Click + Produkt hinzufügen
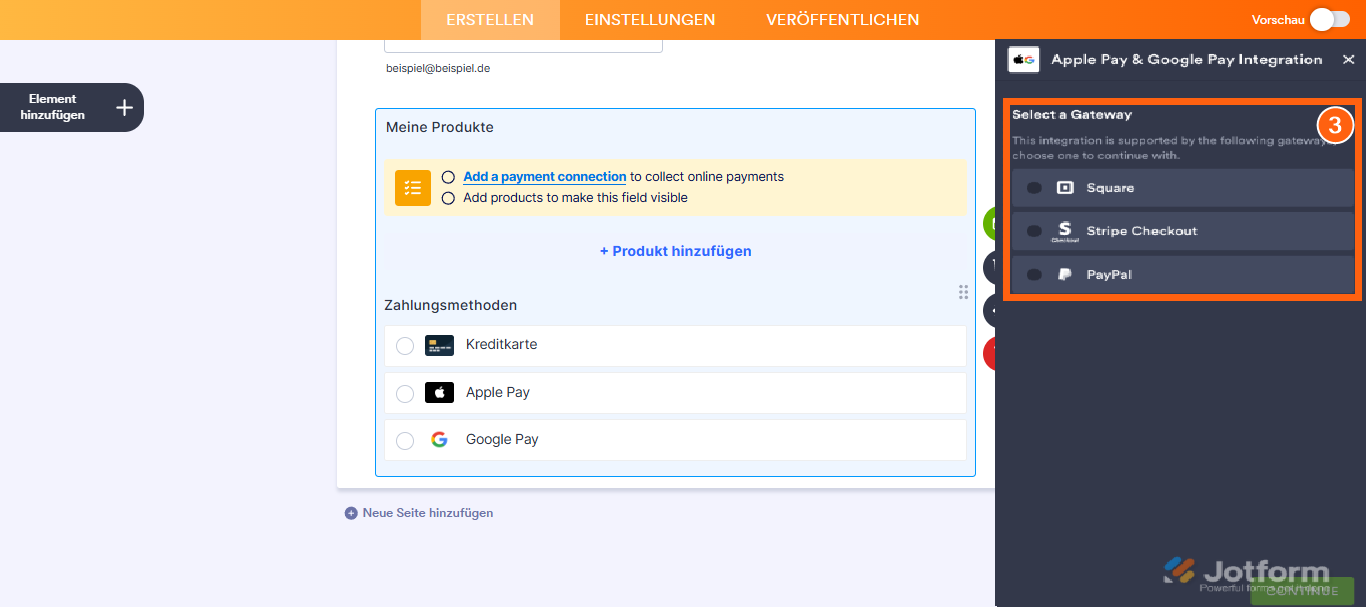The width and height of the screenshot is (1366, 607). [x=676, y=251]
